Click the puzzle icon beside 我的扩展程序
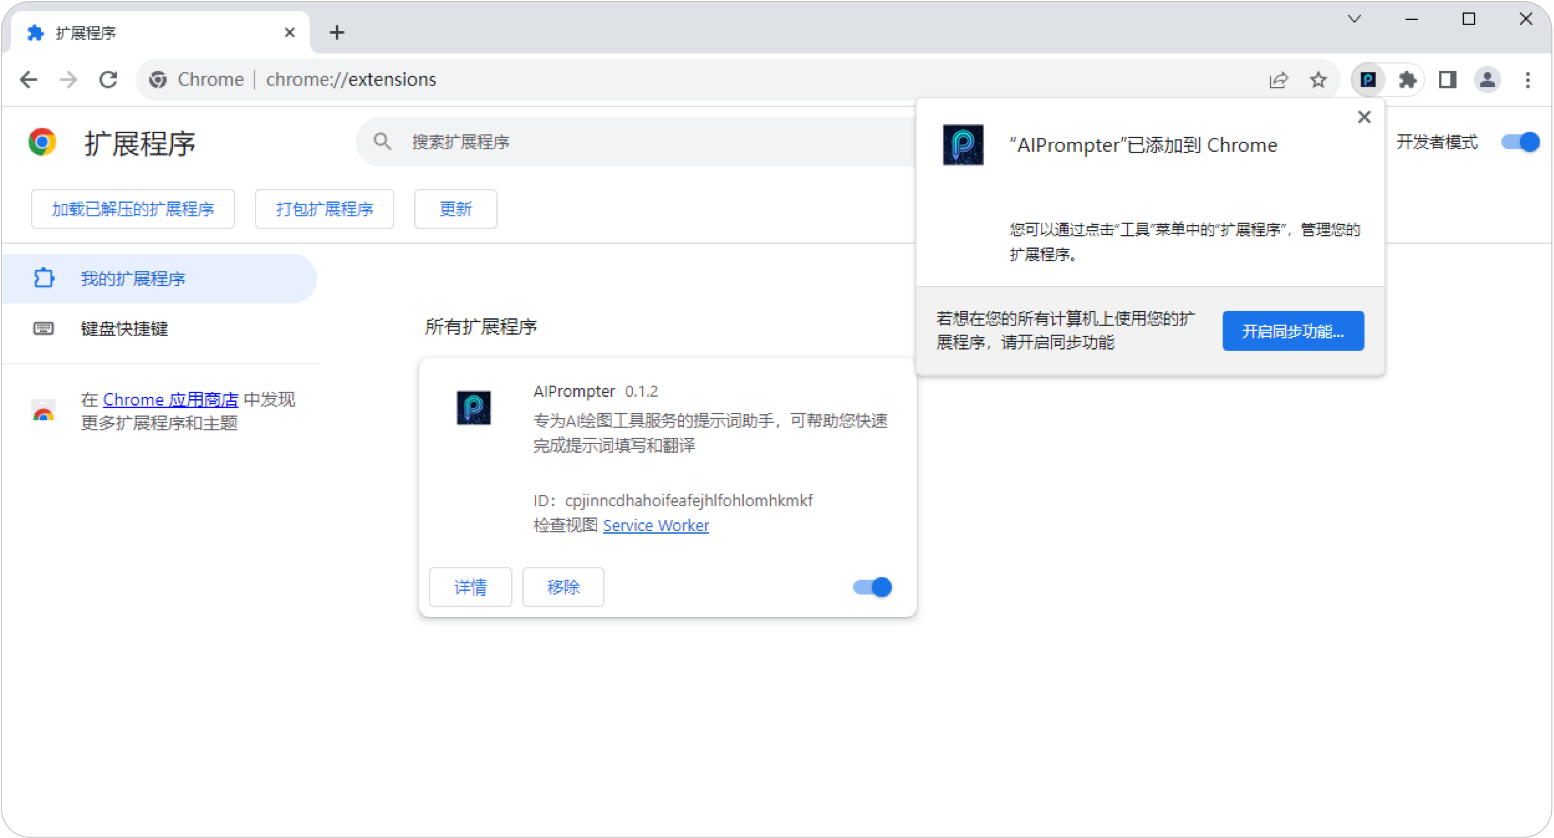The height and width of the screenshot is (838, 1554). click(x=44, y=278)
